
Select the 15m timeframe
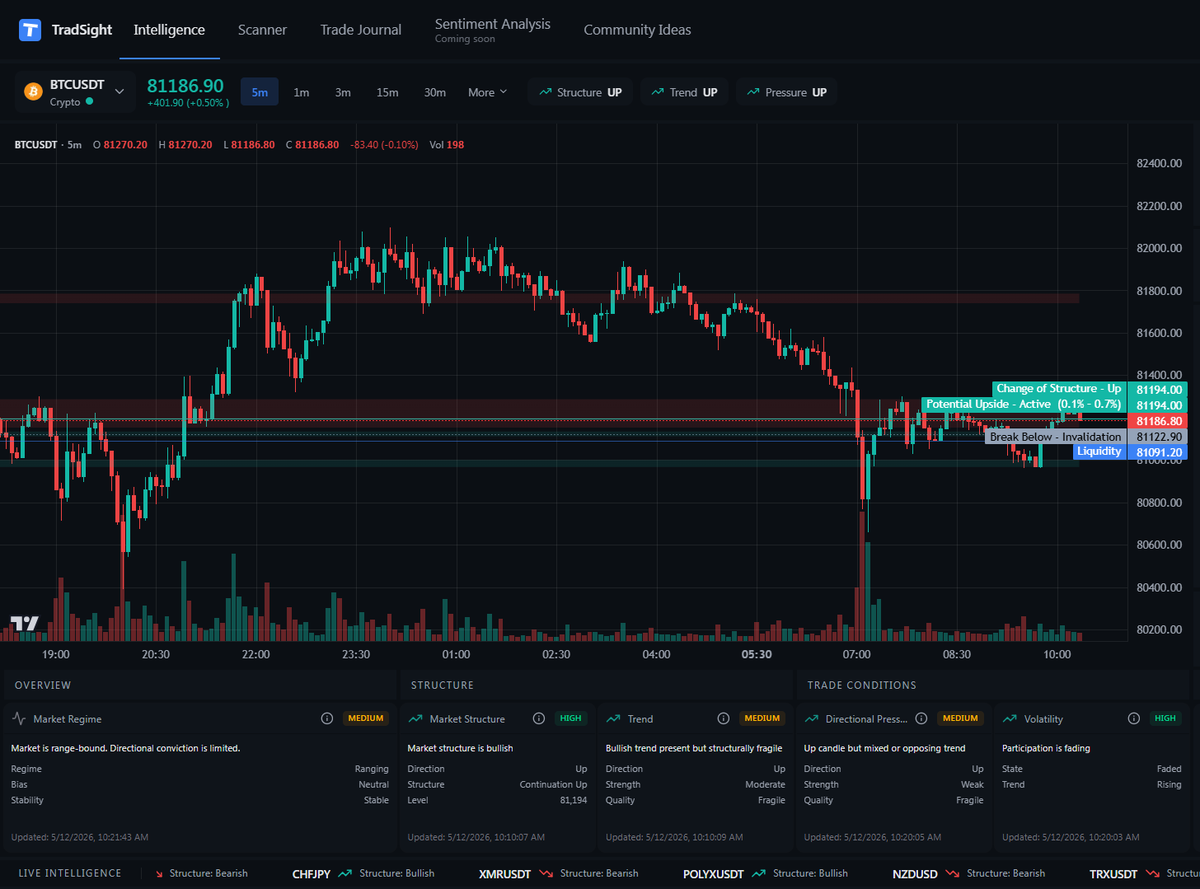tap(388, 92)
